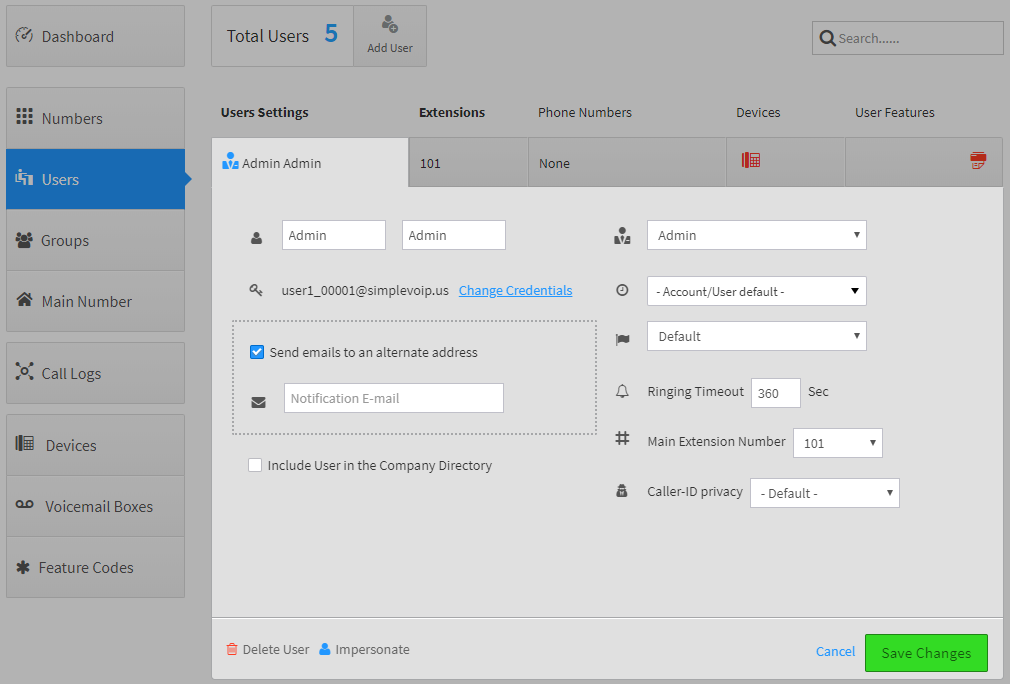Viewport: 1010px width, 684px height.
Task: Open Call Logs section
Action: [95, 373]
